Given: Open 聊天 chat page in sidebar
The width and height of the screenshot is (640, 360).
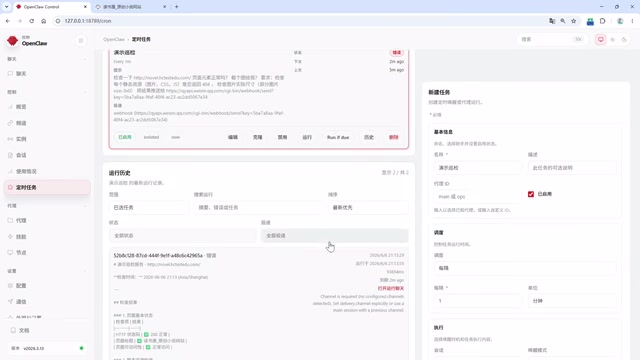Looking at the screenshot, I should click(x=47, y=74).
